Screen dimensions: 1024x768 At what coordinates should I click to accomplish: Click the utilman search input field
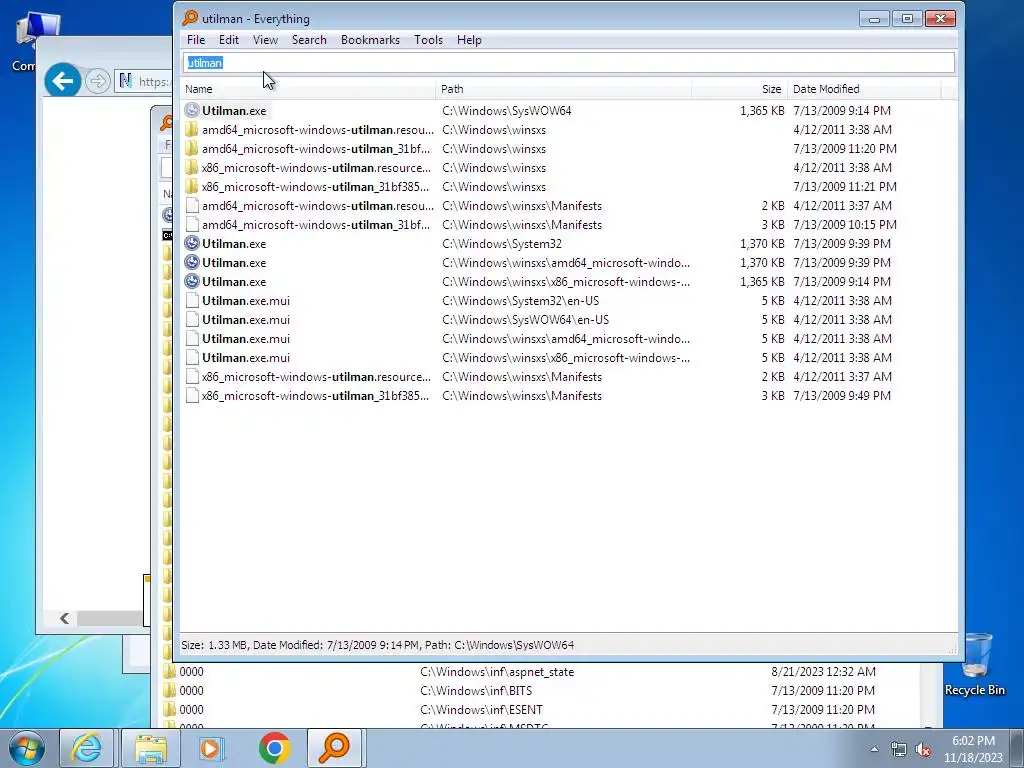pos(568,63)
